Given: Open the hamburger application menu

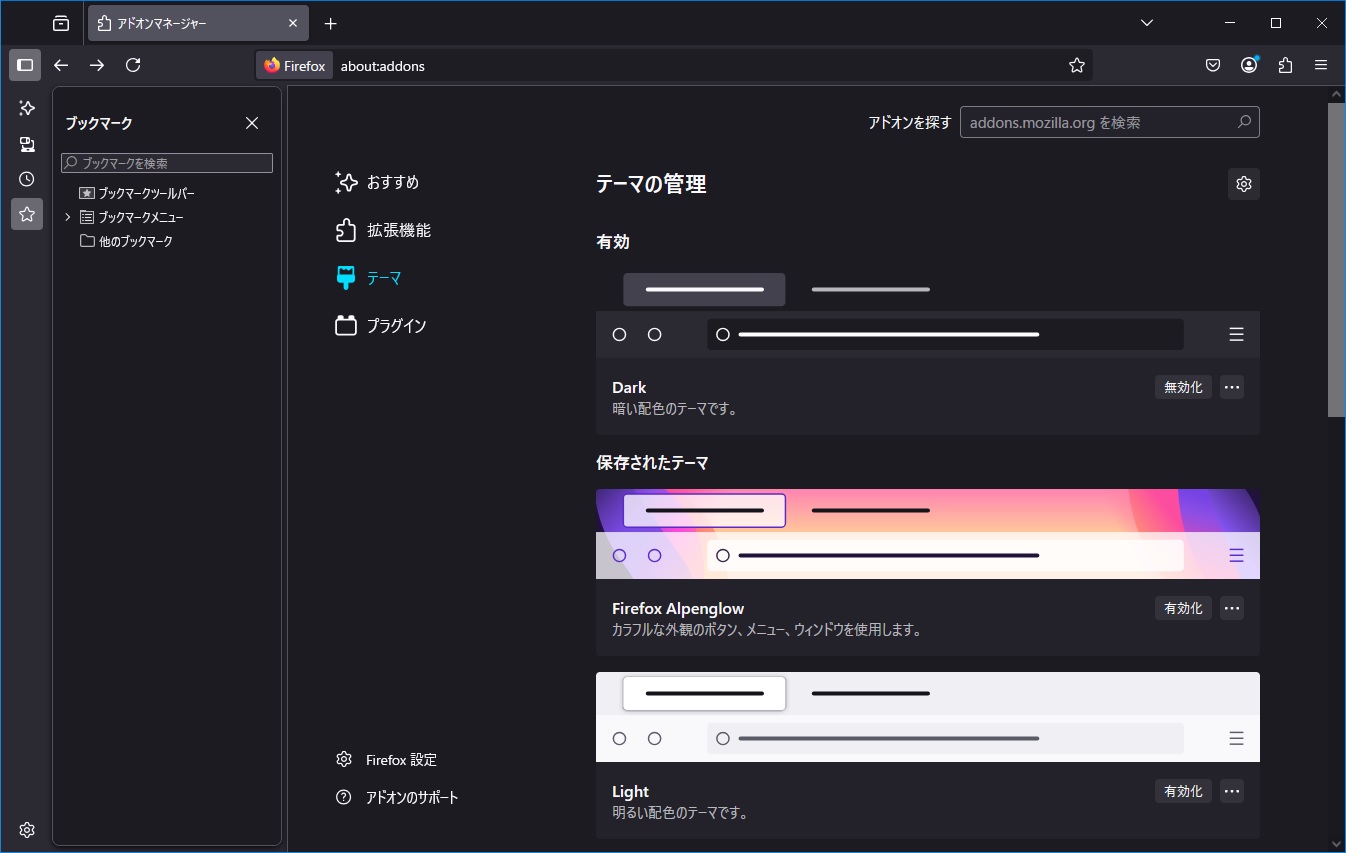Looking at the screenshot, I should pos(1321,65).
